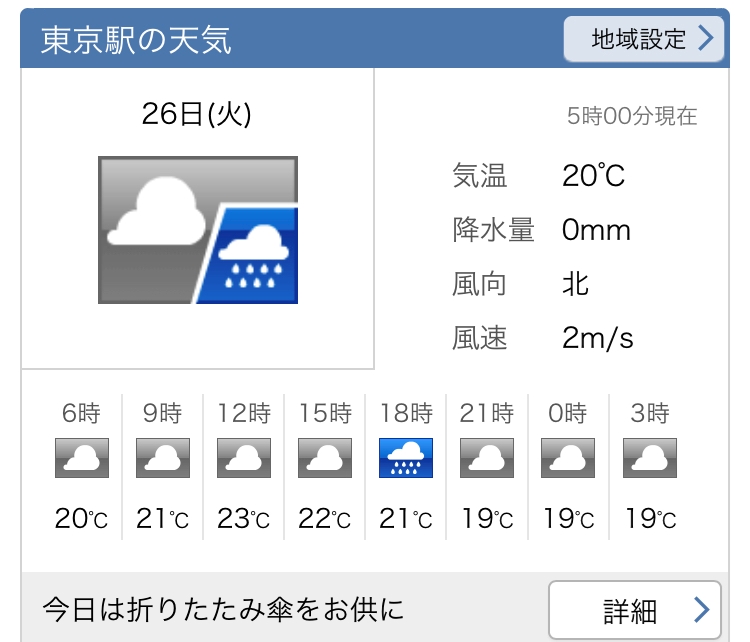Click the 21時 cloudy forecast icon

487,458
